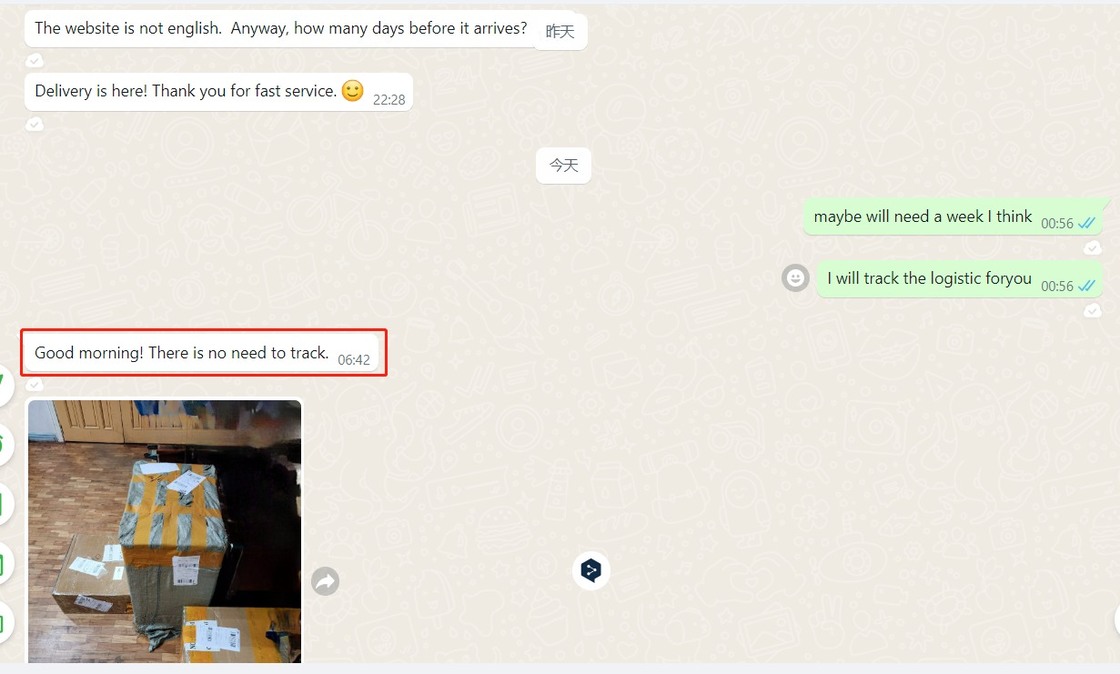Viewport: 1120px width, 674px height.
Task: Forward the package photo using arrow icon
Action: (x=325, y=580)
